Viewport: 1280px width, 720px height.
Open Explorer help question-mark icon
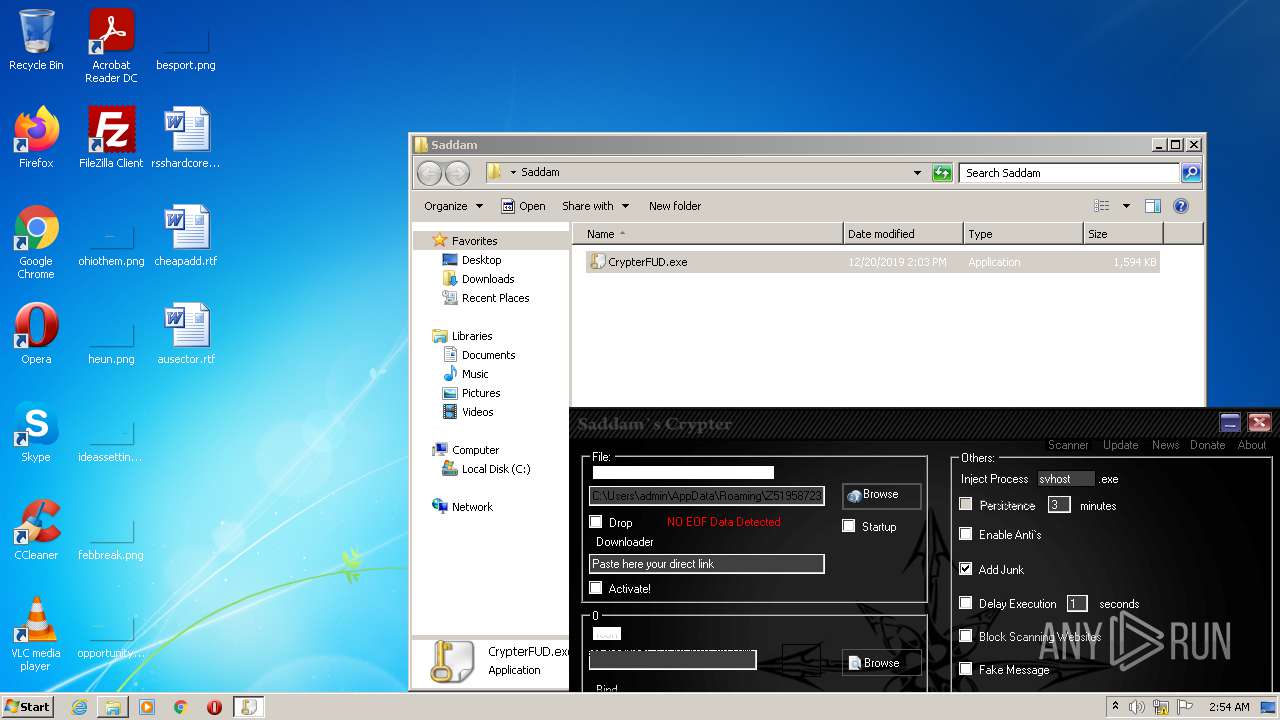pyautogui.click(x=1181, y=206)
